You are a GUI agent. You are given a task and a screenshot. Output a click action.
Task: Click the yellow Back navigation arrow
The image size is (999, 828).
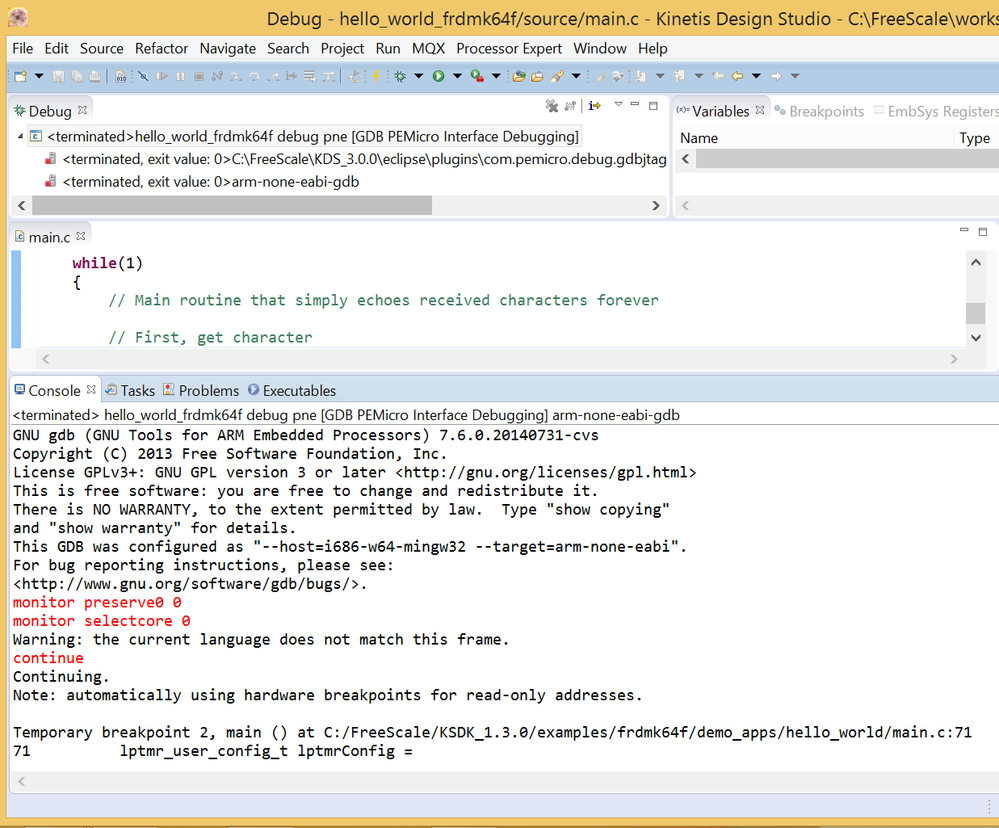pos(737,76)
